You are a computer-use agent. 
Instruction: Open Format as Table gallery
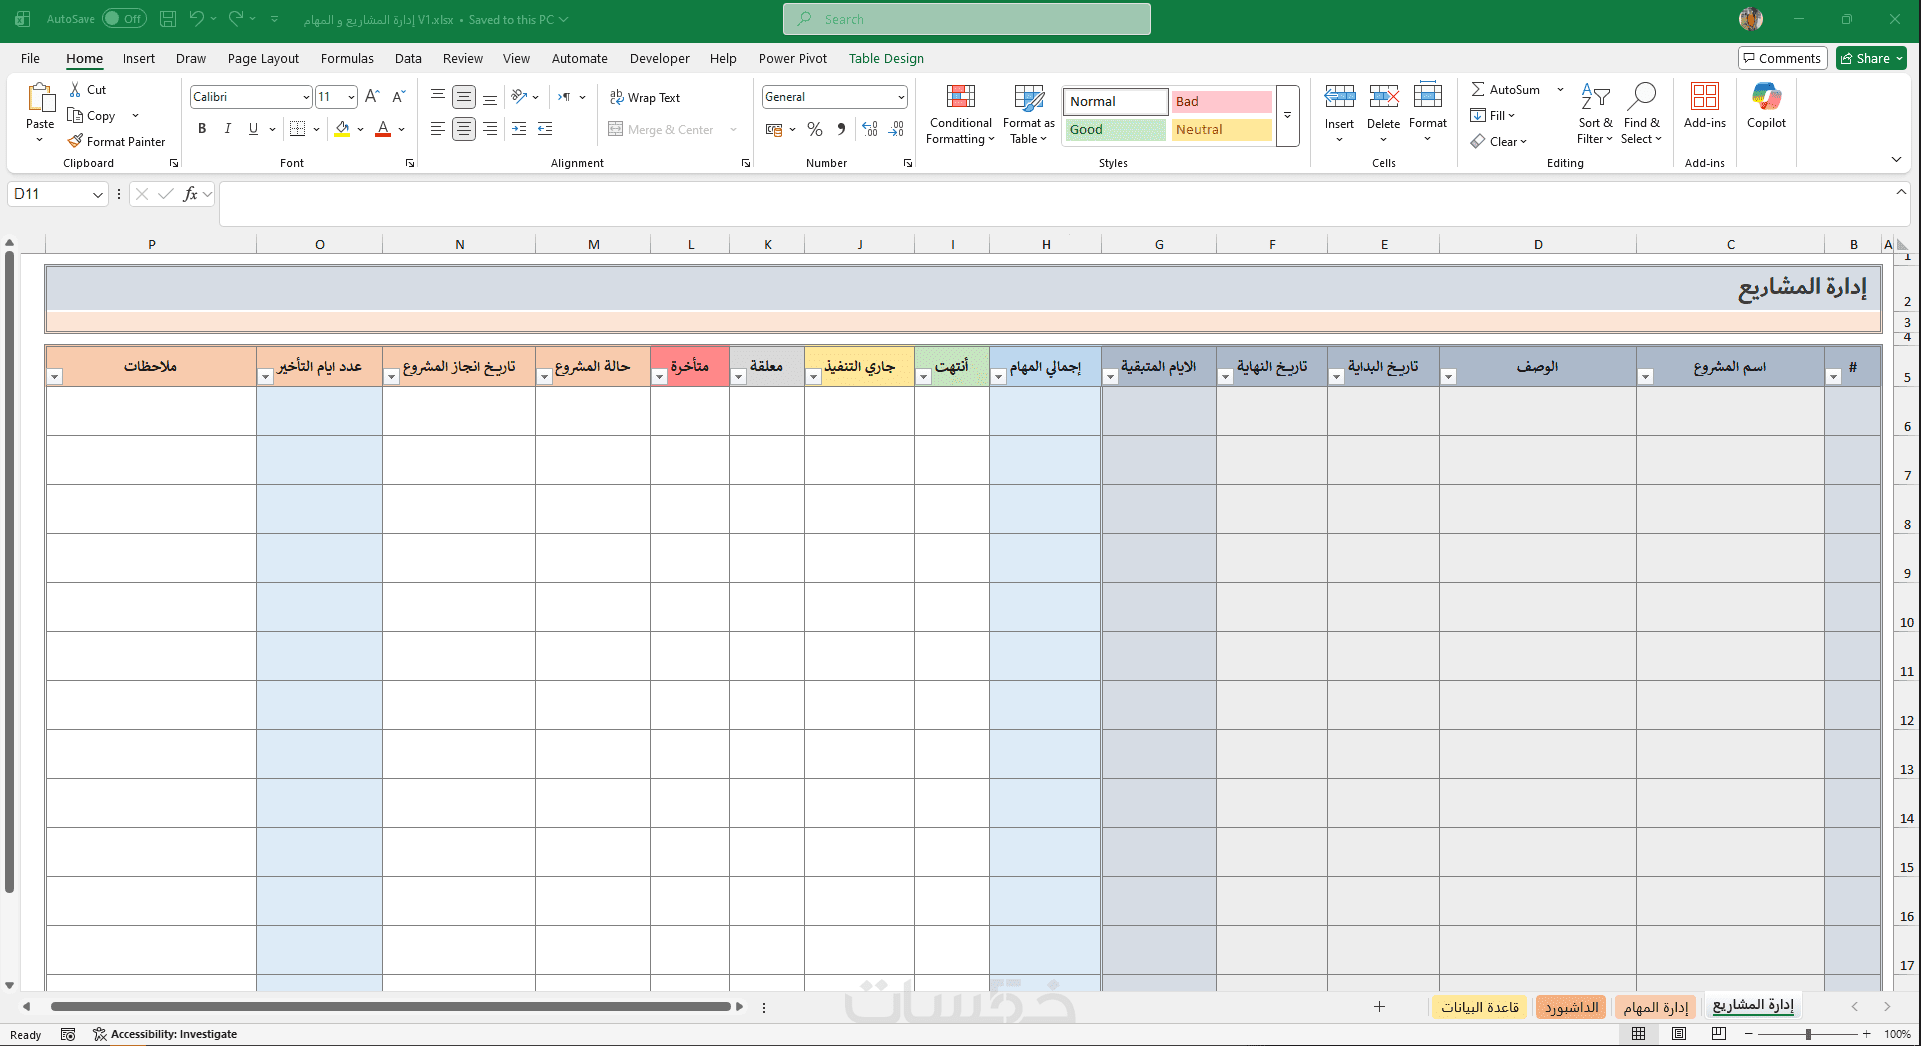click(1028, 114)
